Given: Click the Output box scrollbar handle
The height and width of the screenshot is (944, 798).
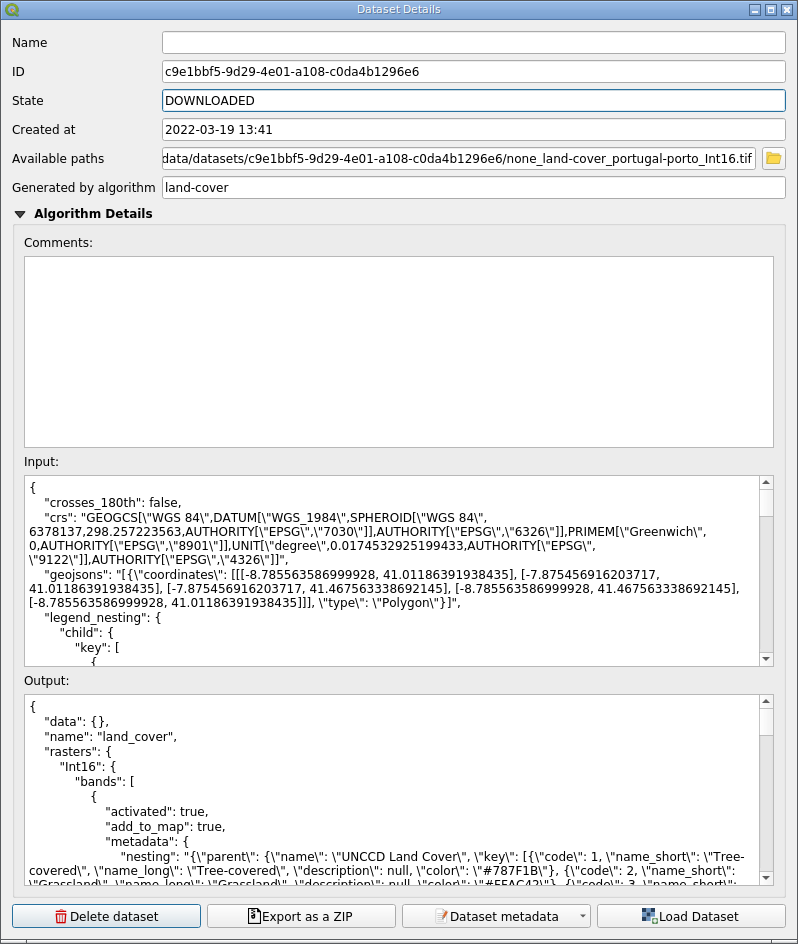Looking at the screenshot, I should point(766,722).
